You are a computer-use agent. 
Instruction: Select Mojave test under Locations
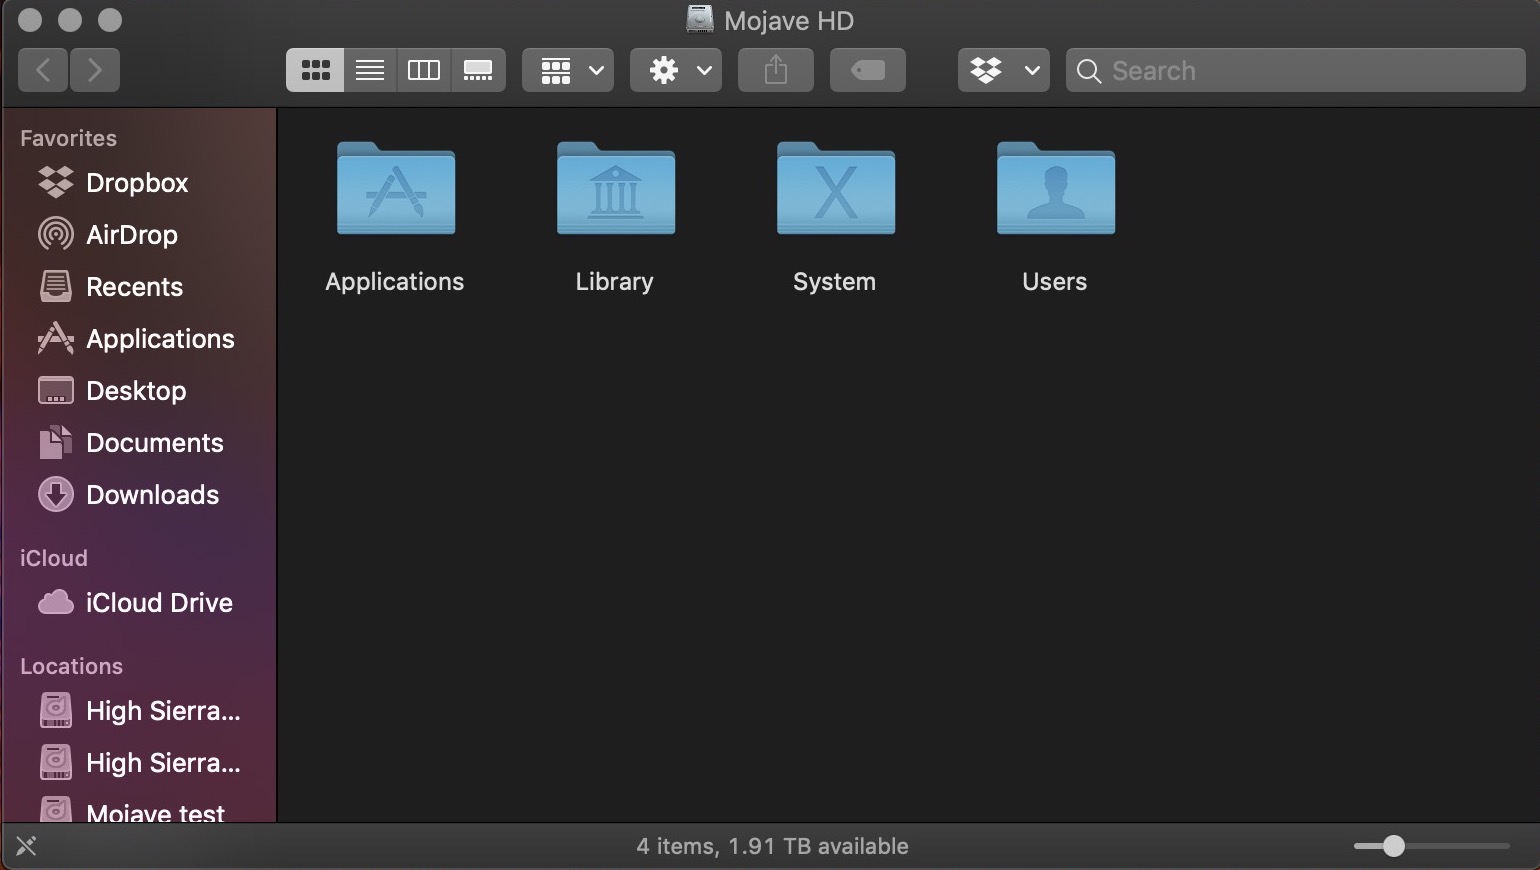pyautogui.click(x=153, y=812)
